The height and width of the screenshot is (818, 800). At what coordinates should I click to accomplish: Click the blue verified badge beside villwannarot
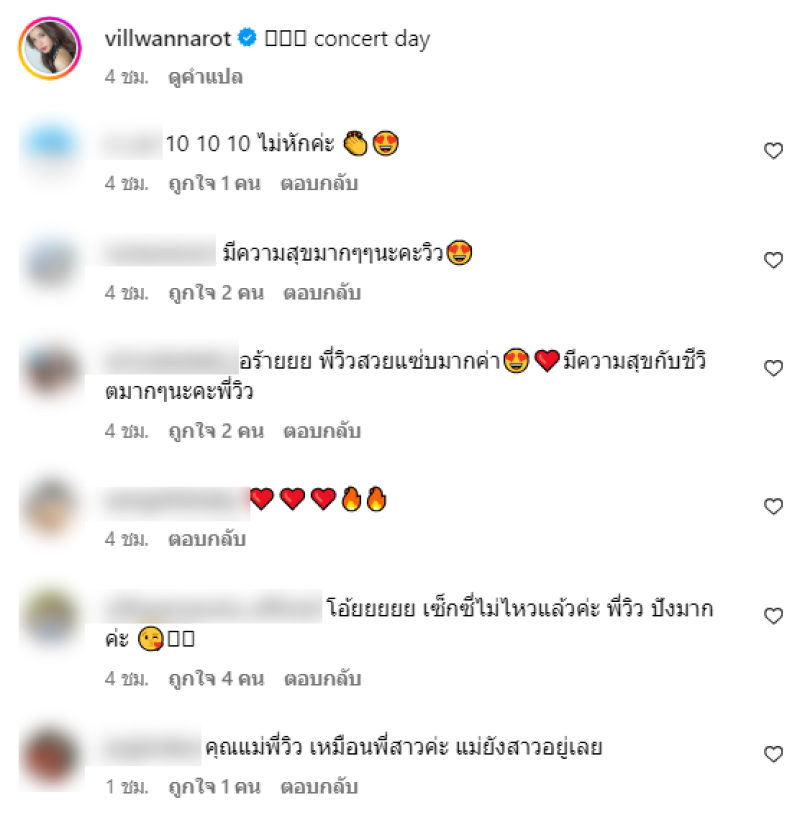[247, 38]
